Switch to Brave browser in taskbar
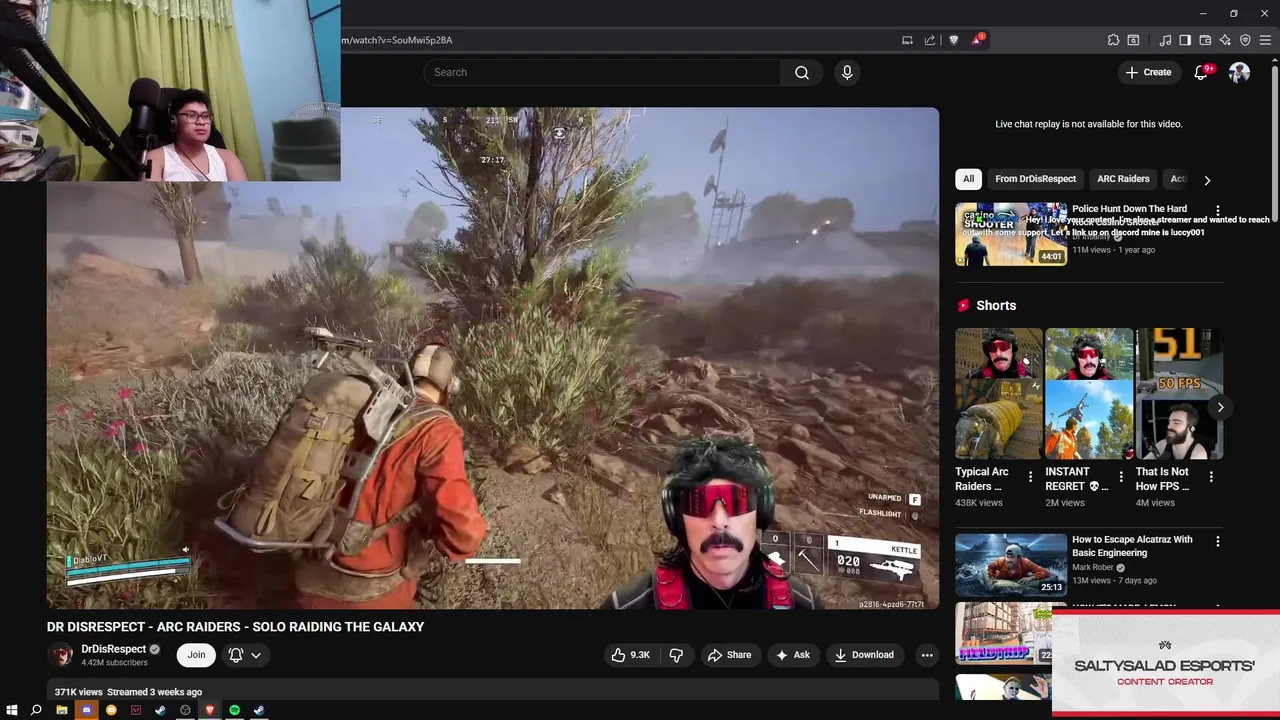This screenshot has width=1280, height=720. (210, 710)
